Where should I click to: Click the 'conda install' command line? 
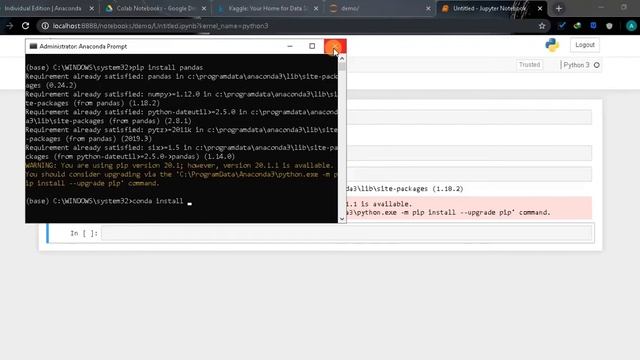click(x=109, y=201)
